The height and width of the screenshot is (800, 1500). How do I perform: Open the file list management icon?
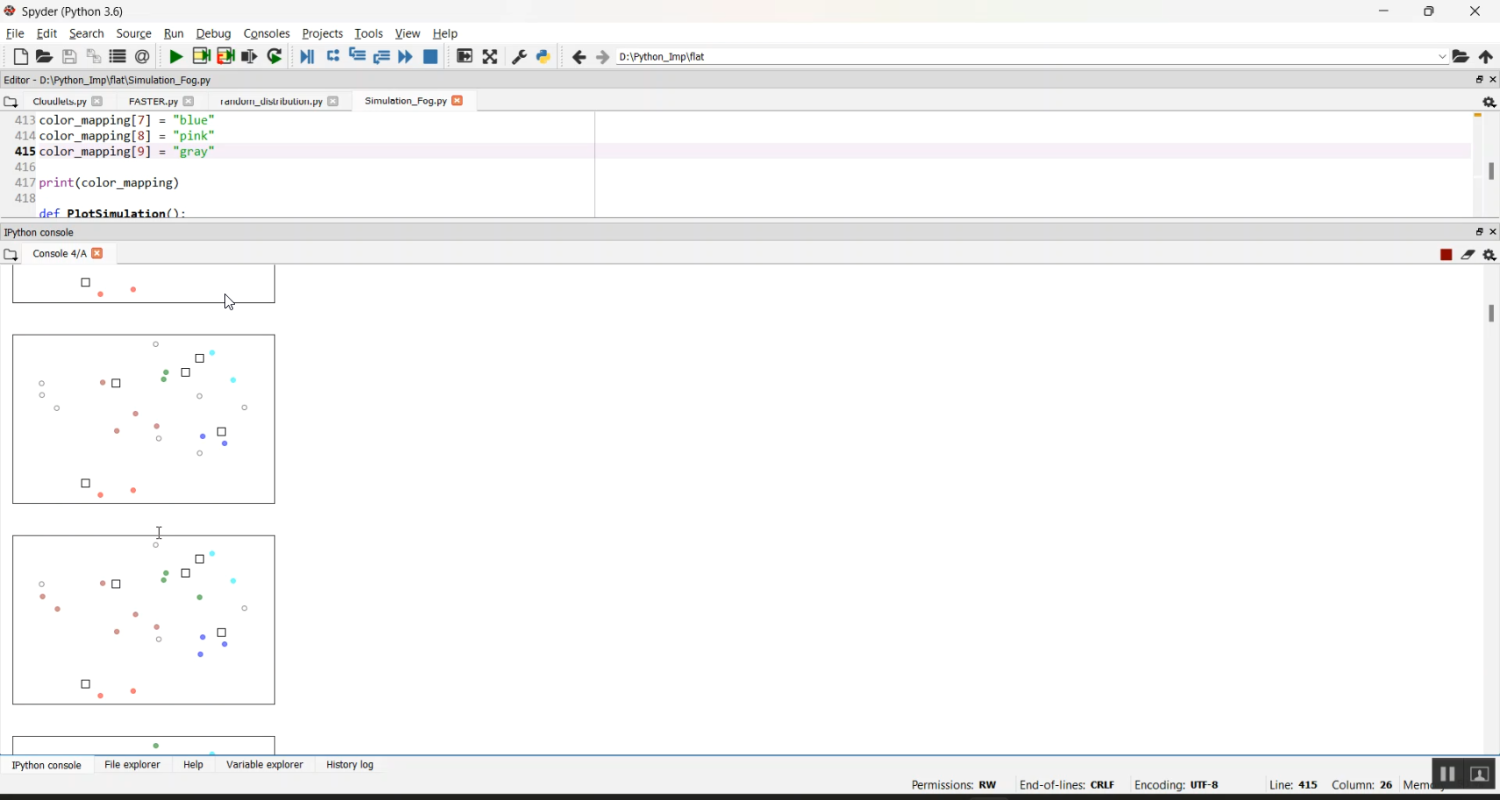(x=118, y=57)
